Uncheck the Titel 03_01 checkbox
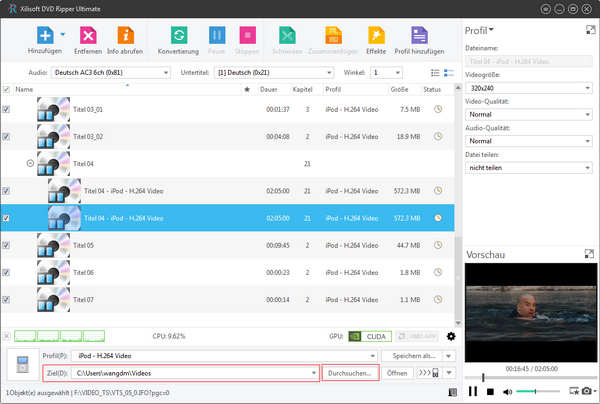 (6, 109)
